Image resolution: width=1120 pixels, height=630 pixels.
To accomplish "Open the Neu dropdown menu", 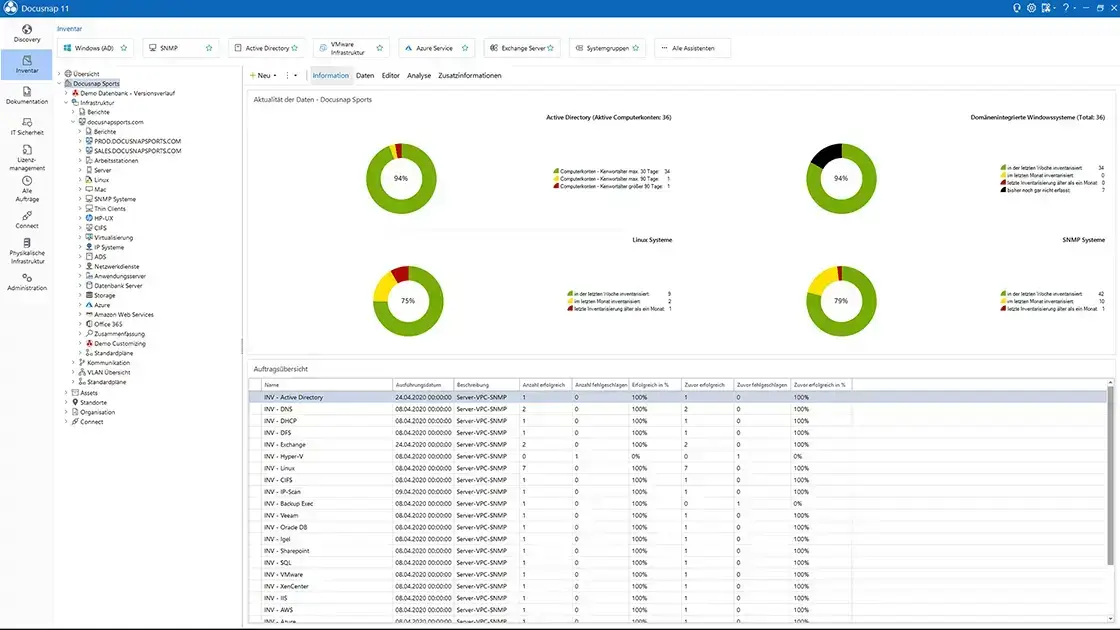I will pyautogui.click(x=263, y=75).
